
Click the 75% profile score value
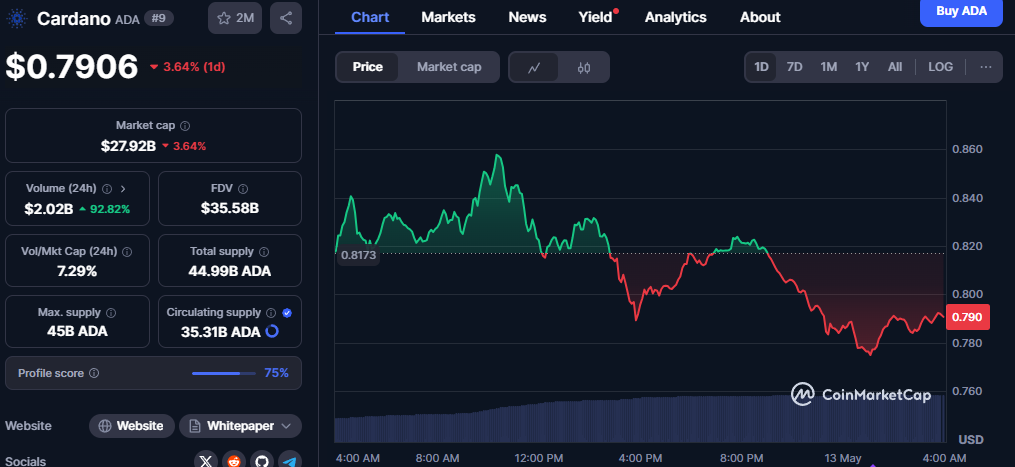click(x=276, y=373)
